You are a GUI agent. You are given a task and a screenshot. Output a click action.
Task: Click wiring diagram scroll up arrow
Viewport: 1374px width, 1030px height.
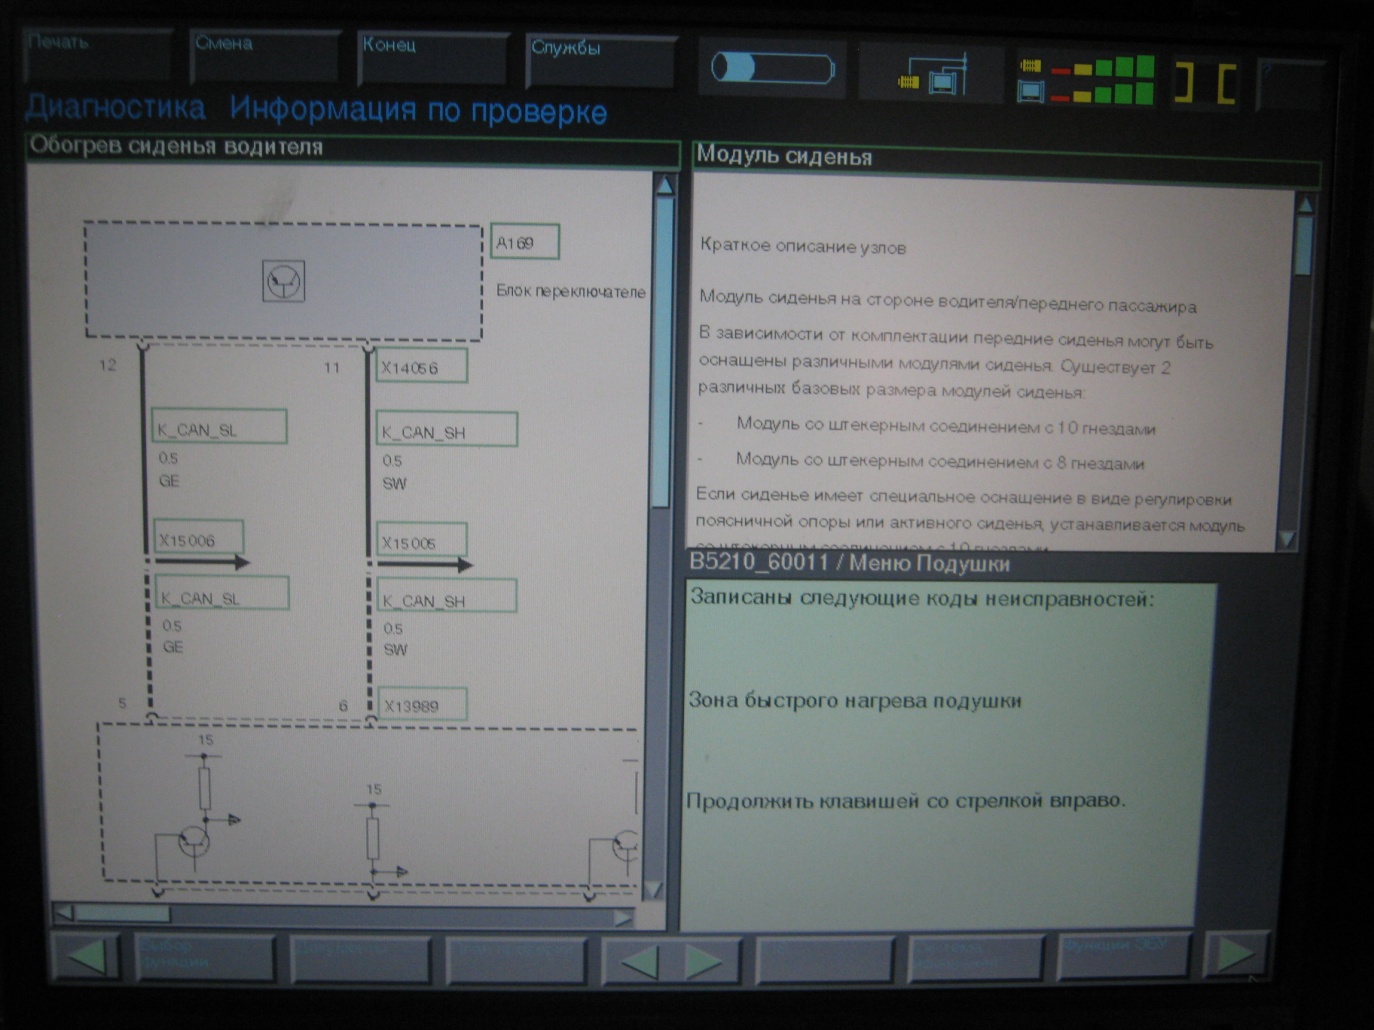pyautogui.click(x=663, y=185)
